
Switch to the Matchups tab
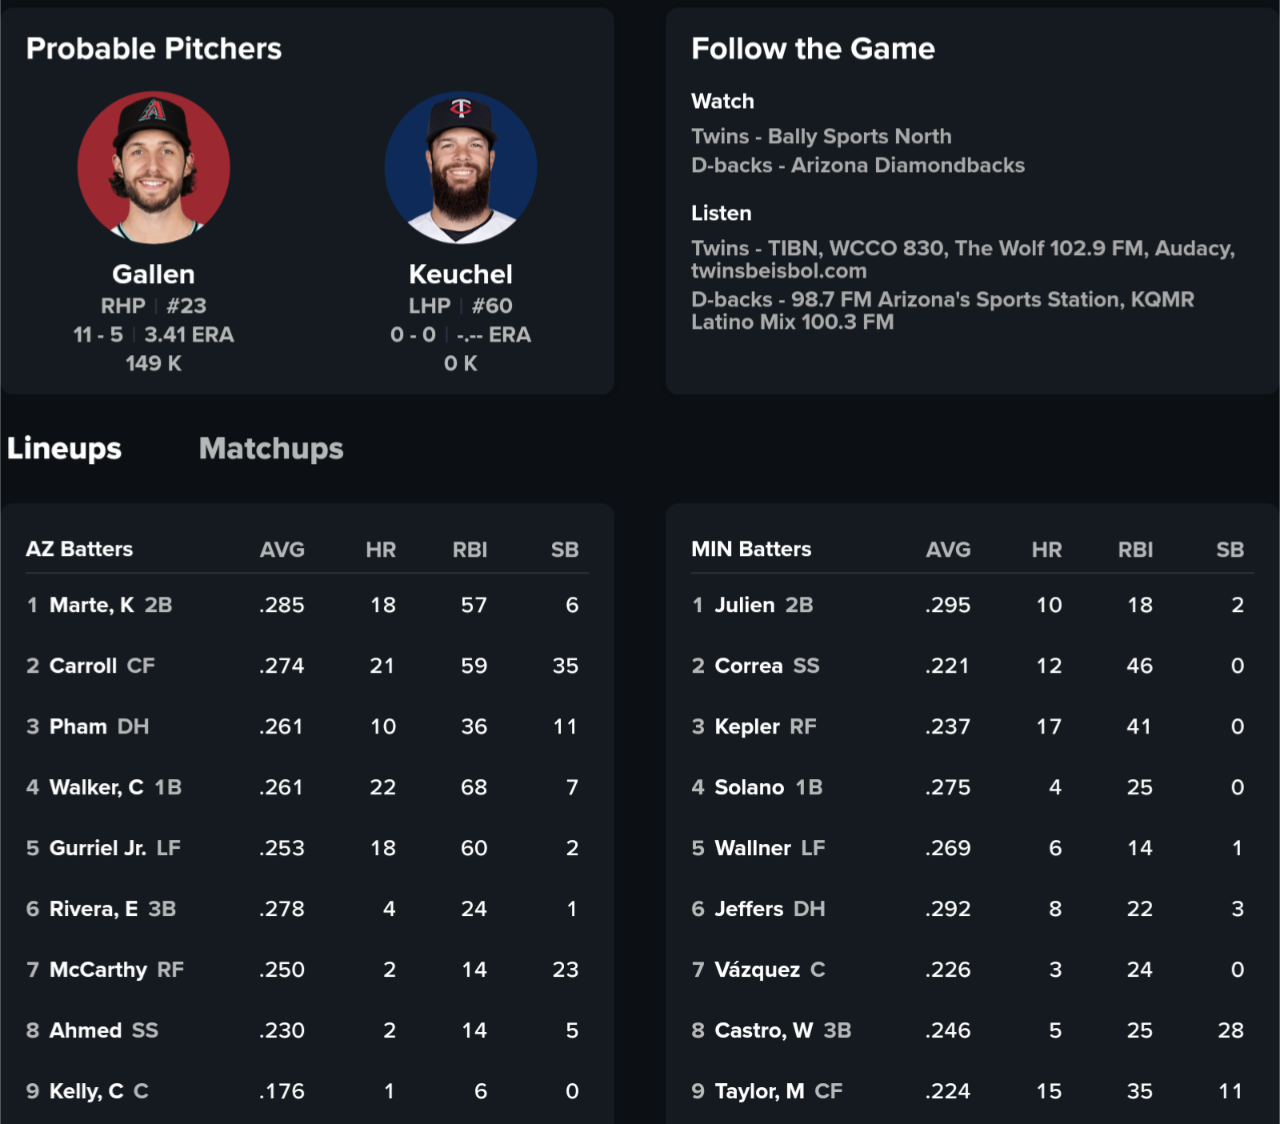[271, 448]
